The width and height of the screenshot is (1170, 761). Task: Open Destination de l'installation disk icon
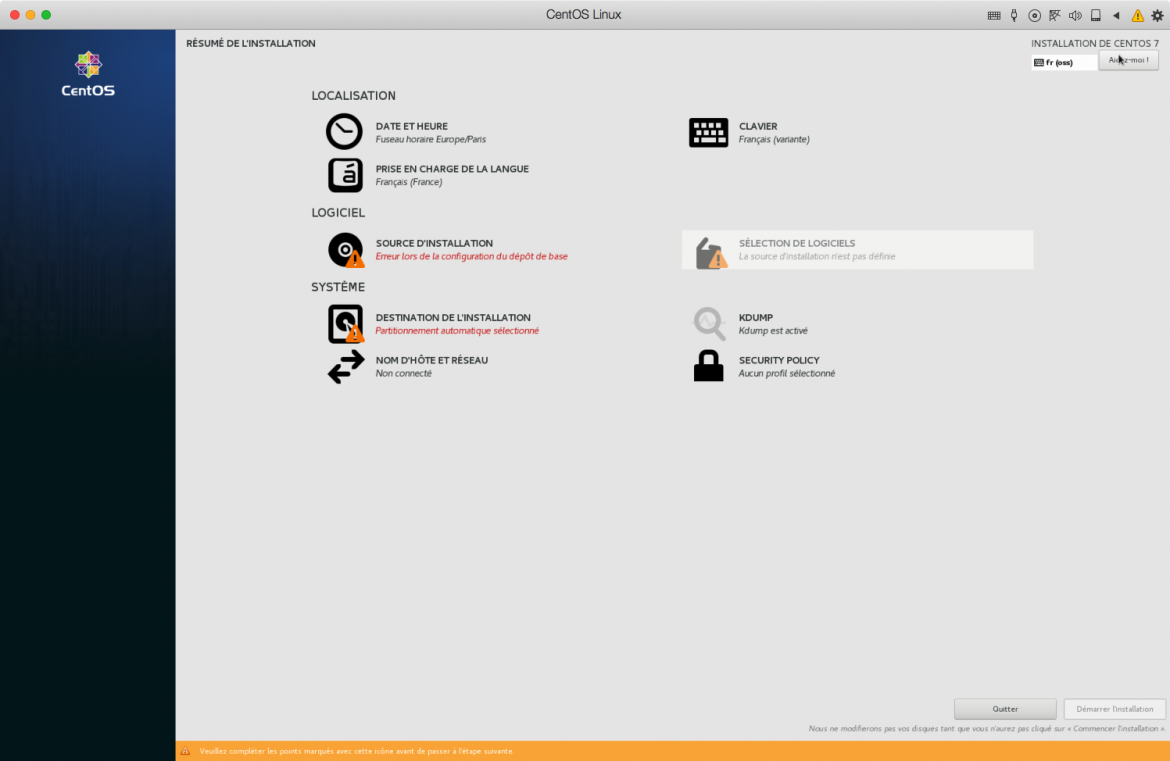coord(345,323)
